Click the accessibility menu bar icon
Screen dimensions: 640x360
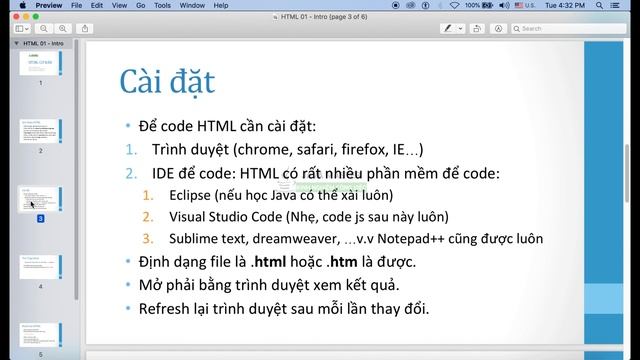pos(425,5)
